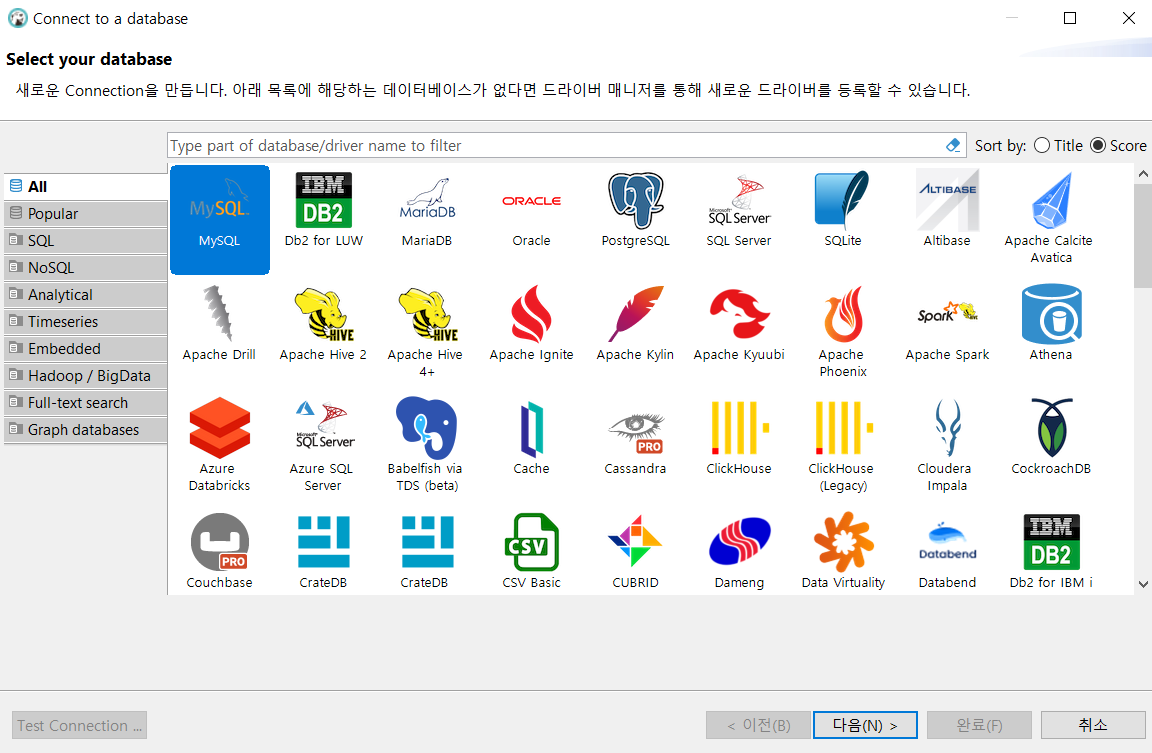
Task: Pick the Db2 for IBM i driver
Action: (1051, 552)
